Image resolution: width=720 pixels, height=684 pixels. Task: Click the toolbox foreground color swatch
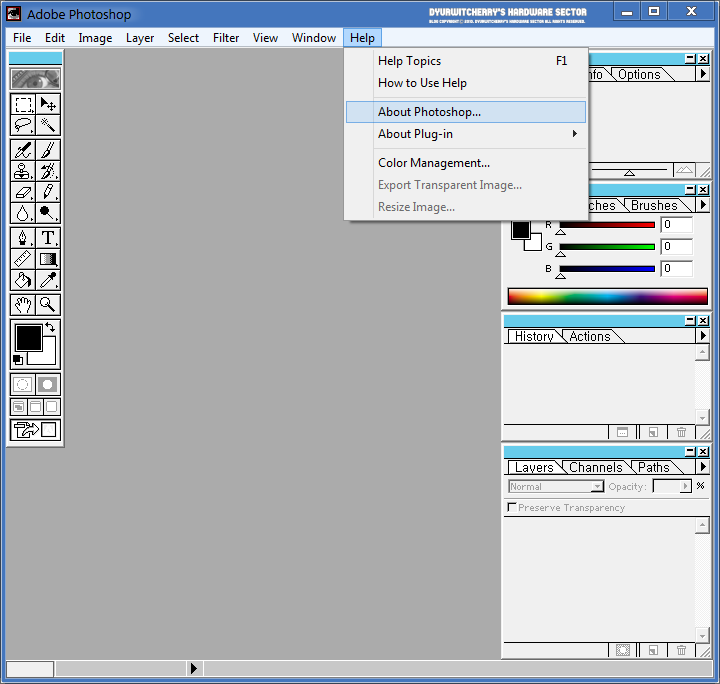[x=28, y=337]
